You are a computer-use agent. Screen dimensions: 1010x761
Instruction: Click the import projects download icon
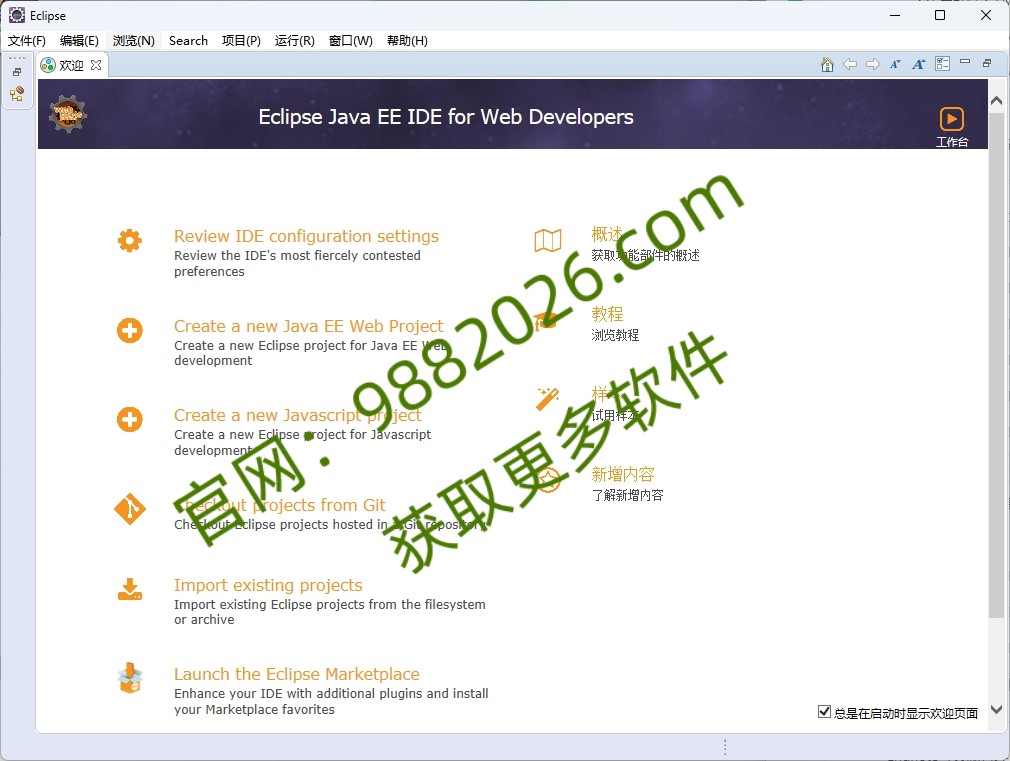pos(129,589)
